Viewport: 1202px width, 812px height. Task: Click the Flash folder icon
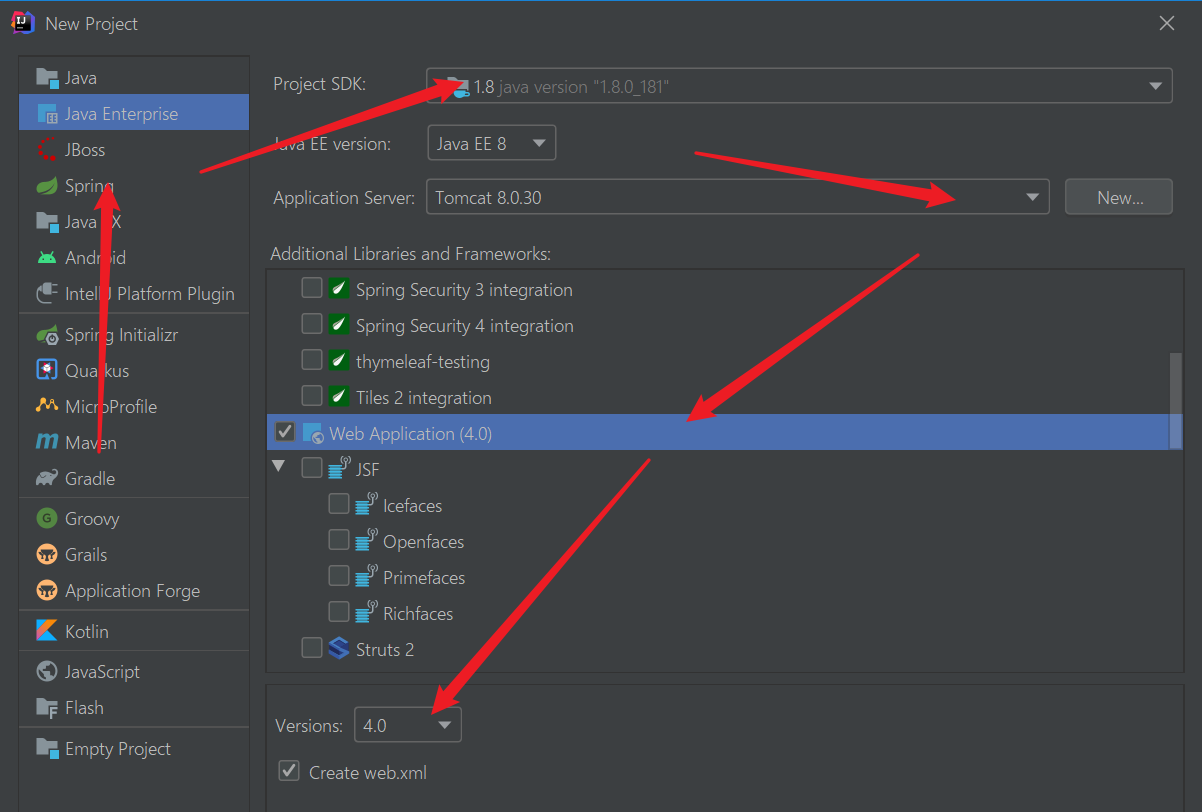point(47,707)
